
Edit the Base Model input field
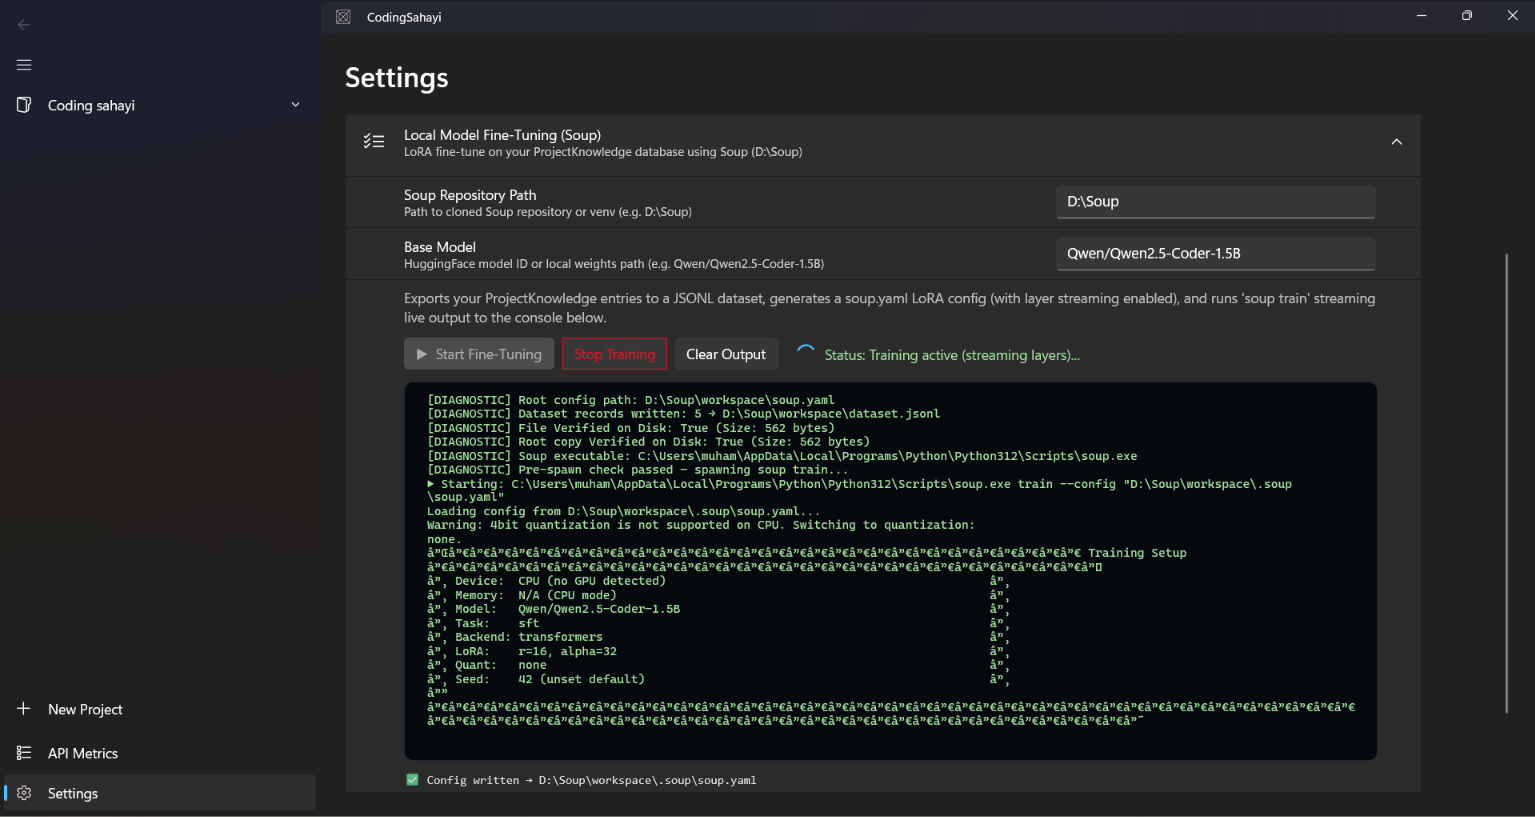(1215, 254)
